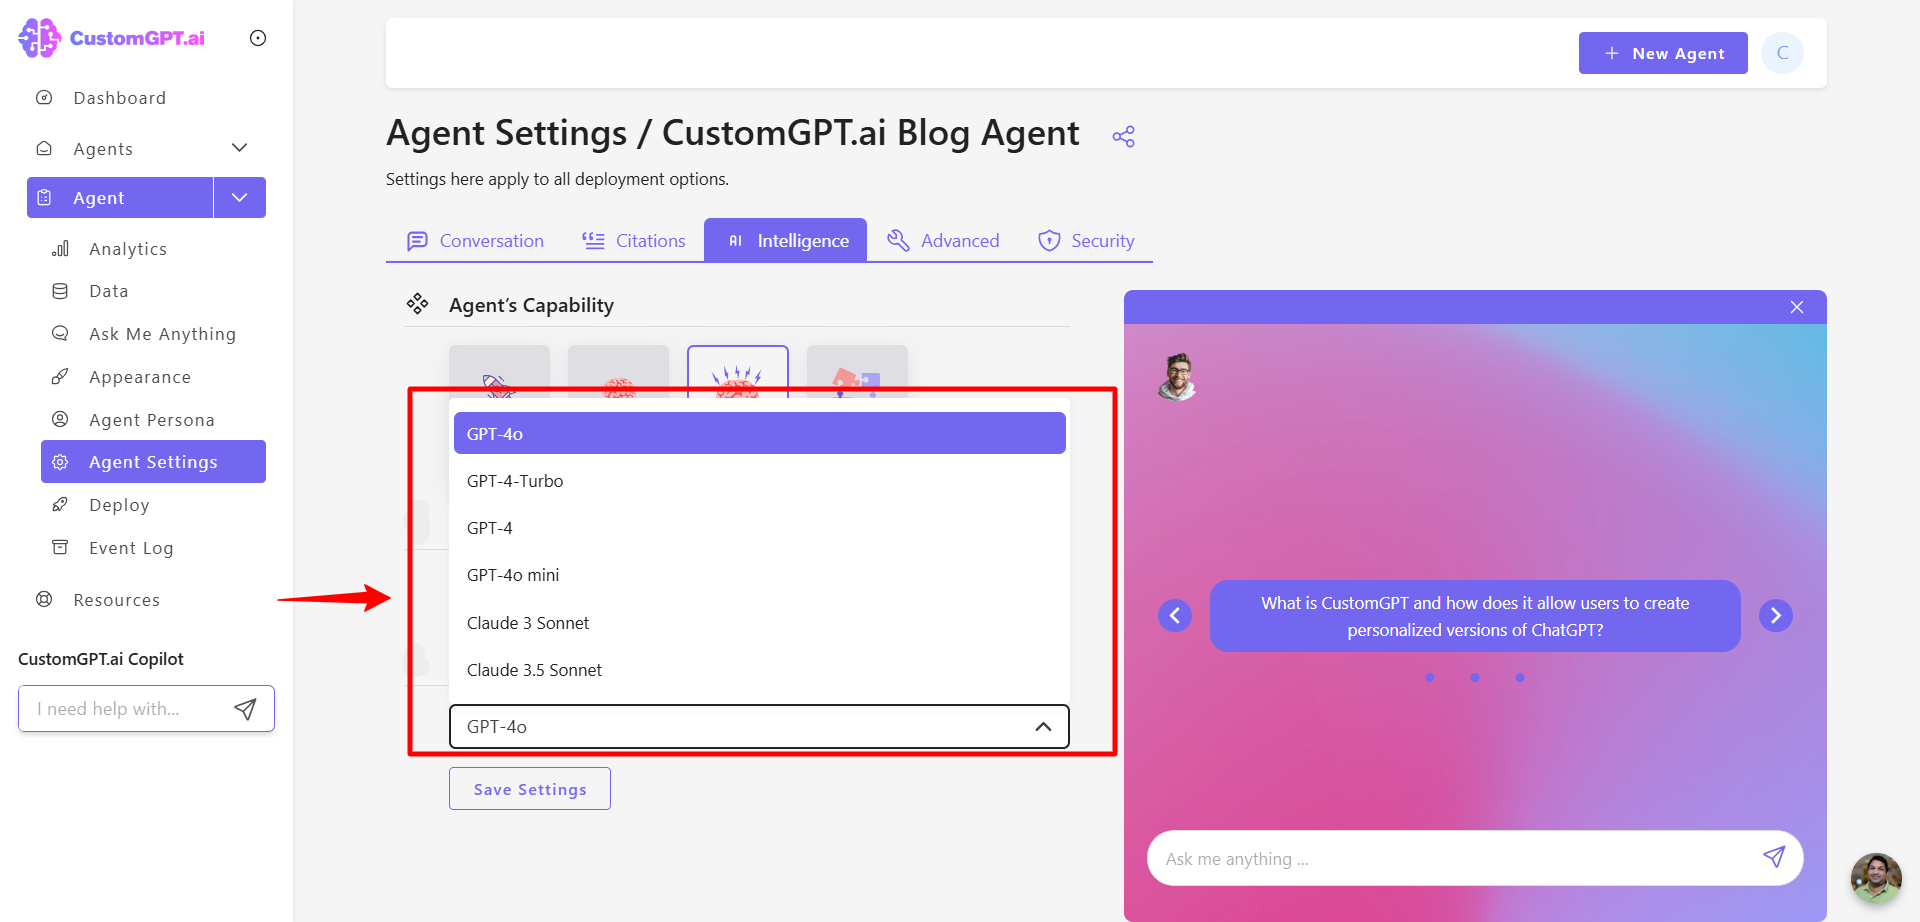This screenshot has height=922, width=1920.
Task: Select the Intelligence tab
Action: [786, 241]
